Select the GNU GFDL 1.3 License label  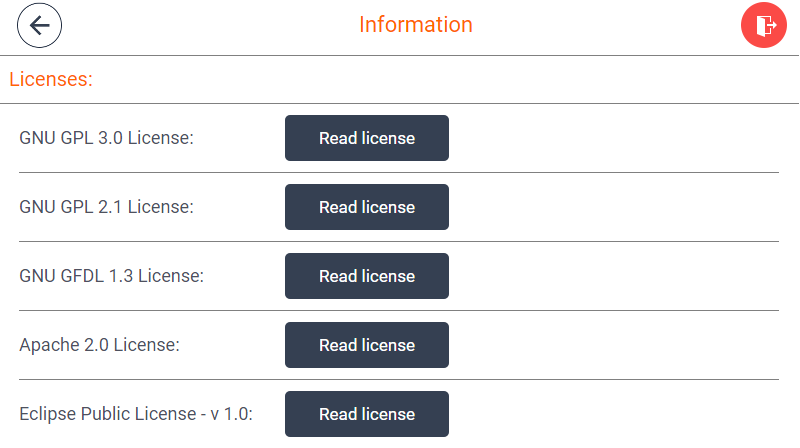[x=112, y=276]
